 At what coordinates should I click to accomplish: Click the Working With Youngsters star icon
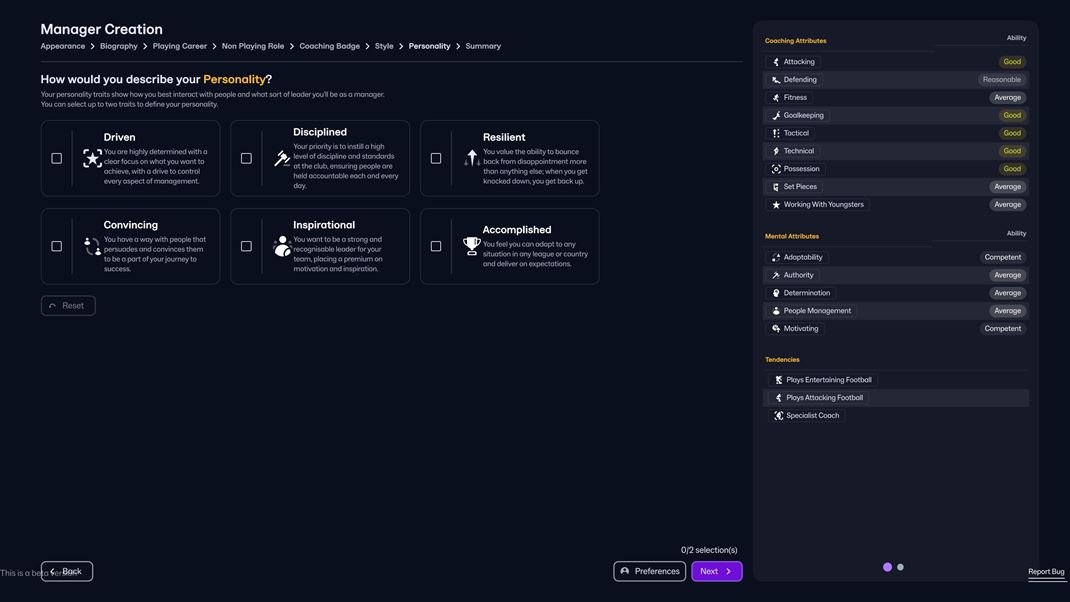776,205
